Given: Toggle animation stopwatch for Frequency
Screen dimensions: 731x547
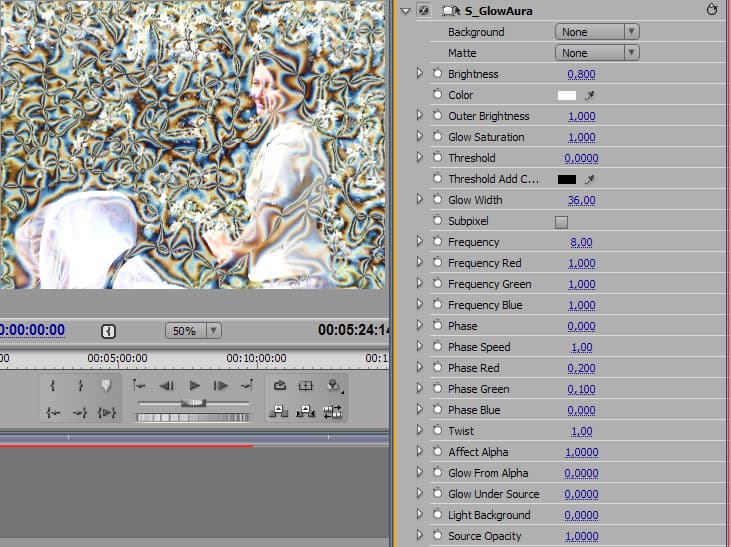Looking at the screenshot, I should pyautogui.click(x=437, y=242).
